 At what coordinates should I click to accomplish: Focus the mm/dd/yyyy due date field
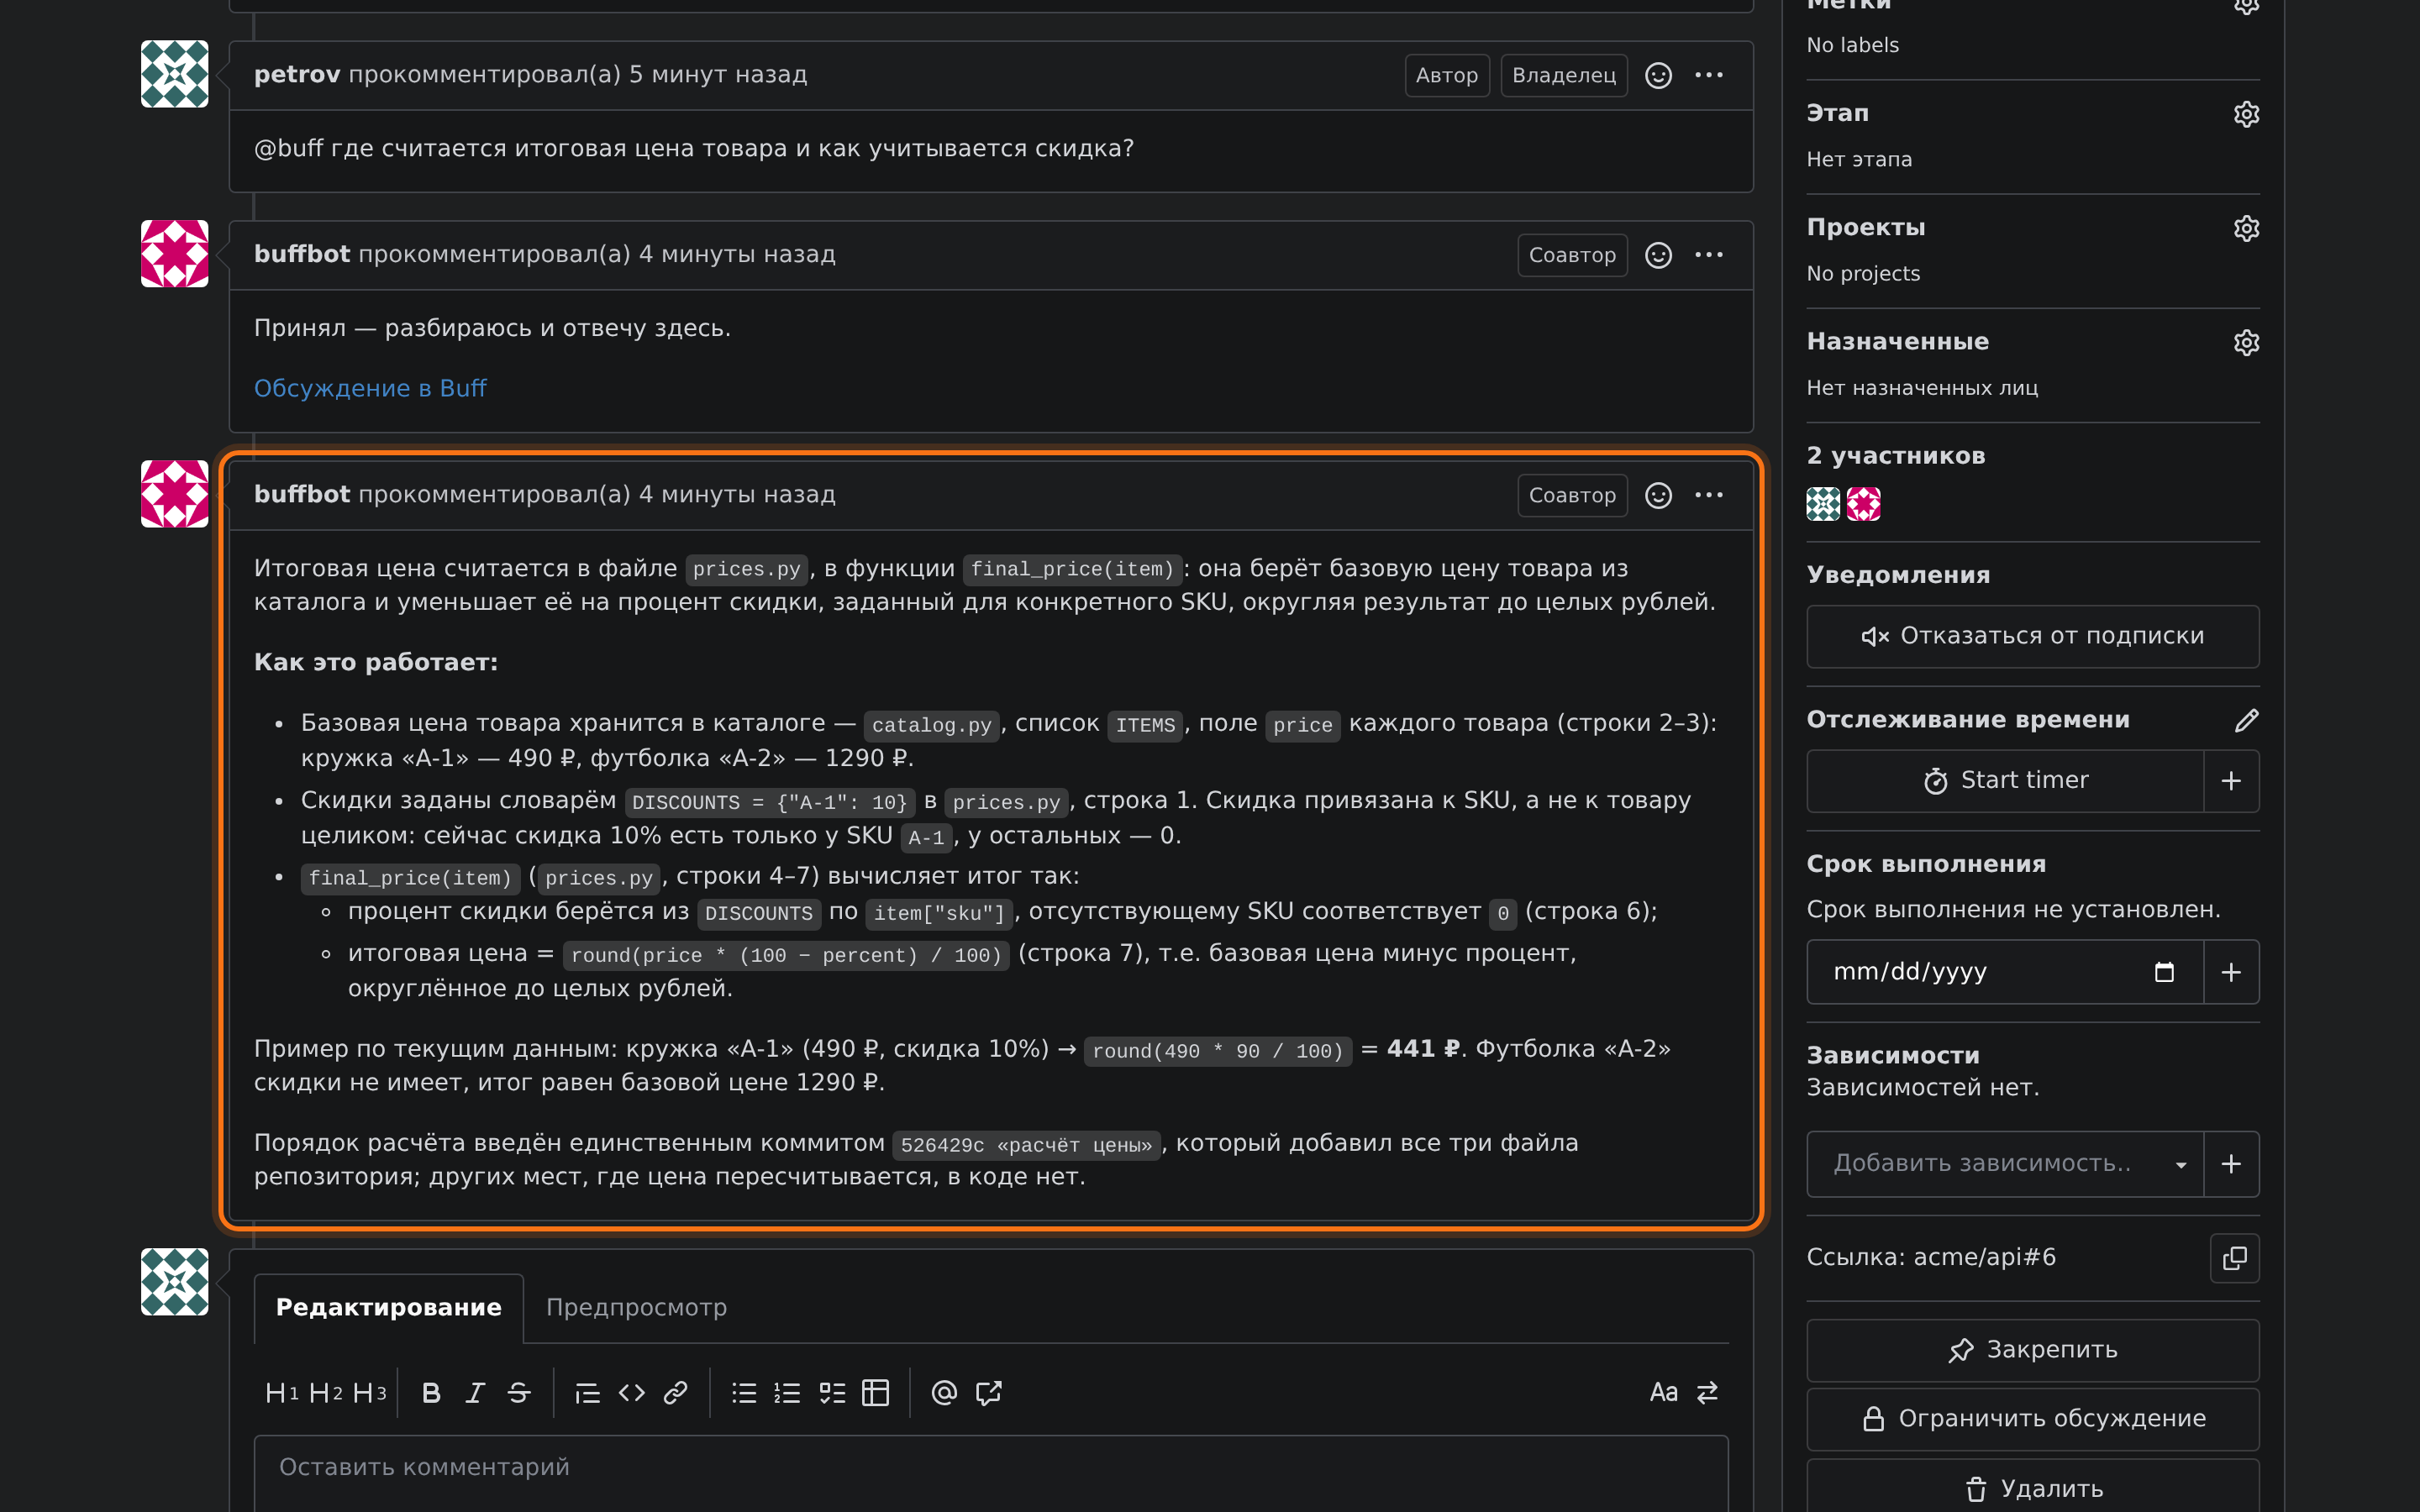click(2005, 972)
